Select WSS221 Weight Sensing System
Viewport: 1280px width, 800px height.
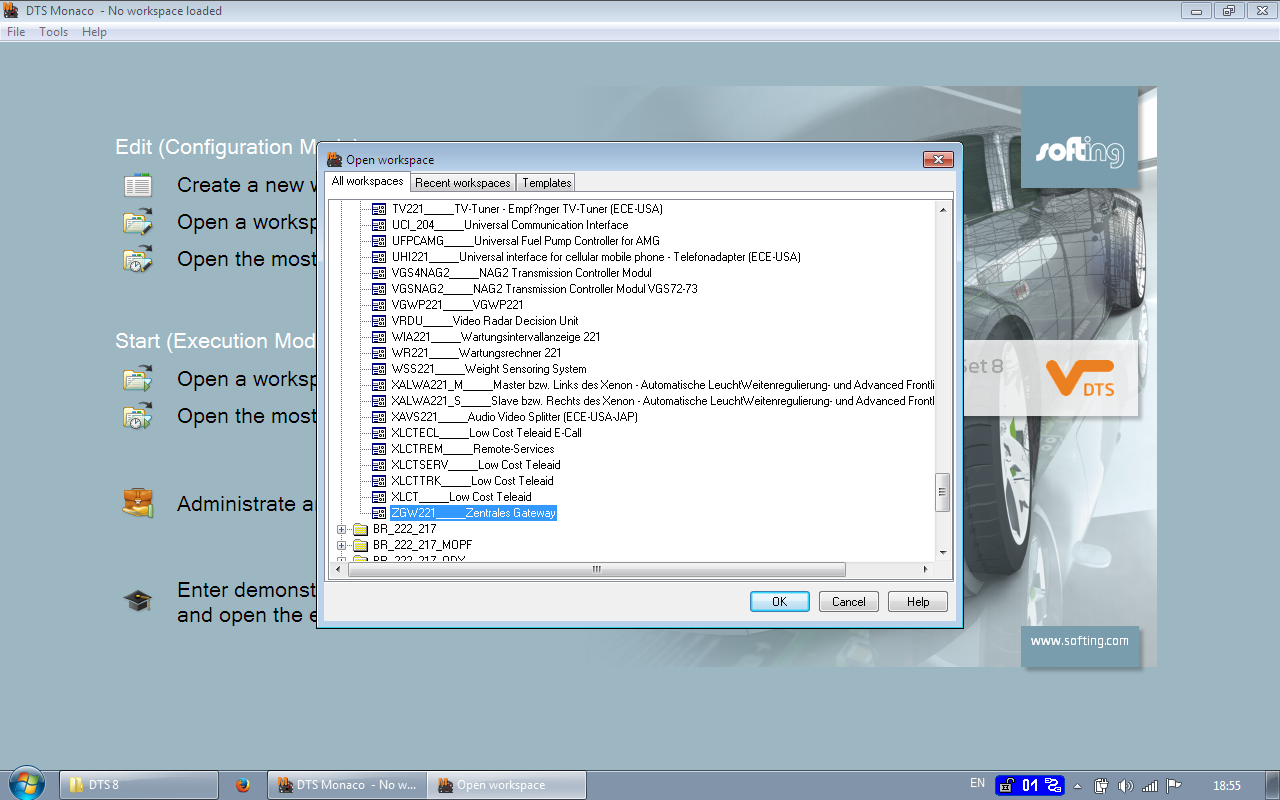[x=489, y=369]
